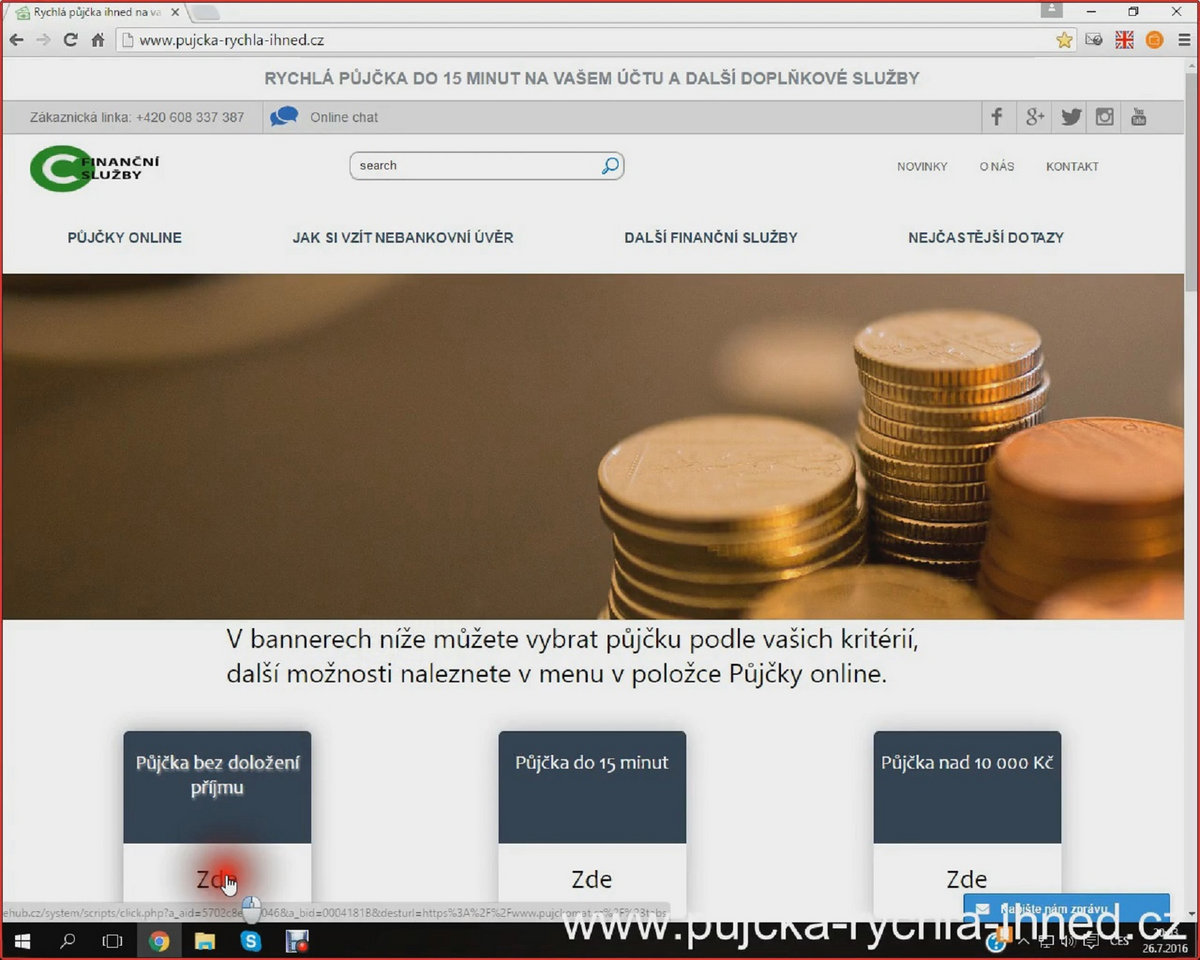Viewport: 1200px width, 960px height.
Task: Click the browser forward arrow
Action: [43, 40]
